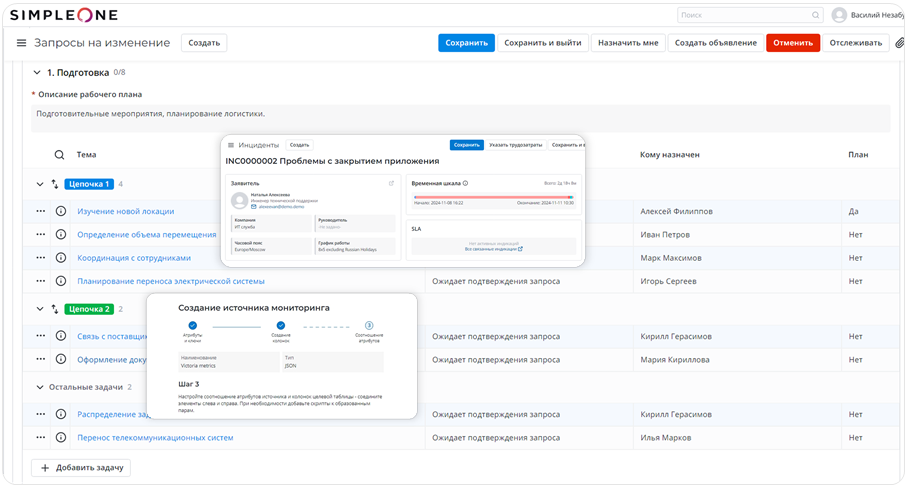
Task: Click the SimpleOne logo
Action: (x=64, y=15)
